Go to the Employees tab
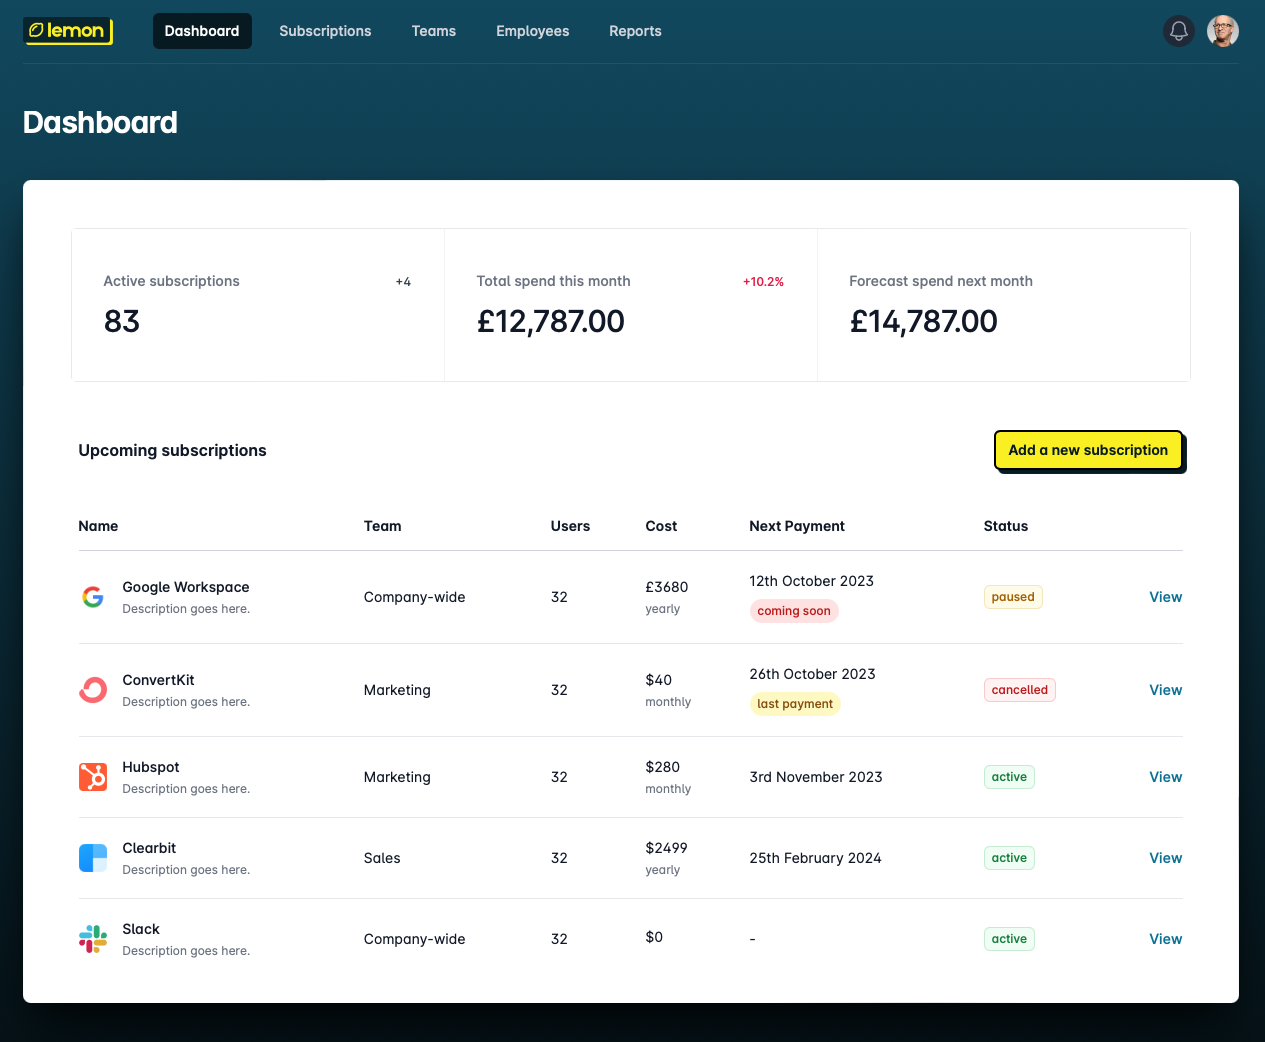The height and width of the screenshot is (1042, 1265). pos(533,31)
